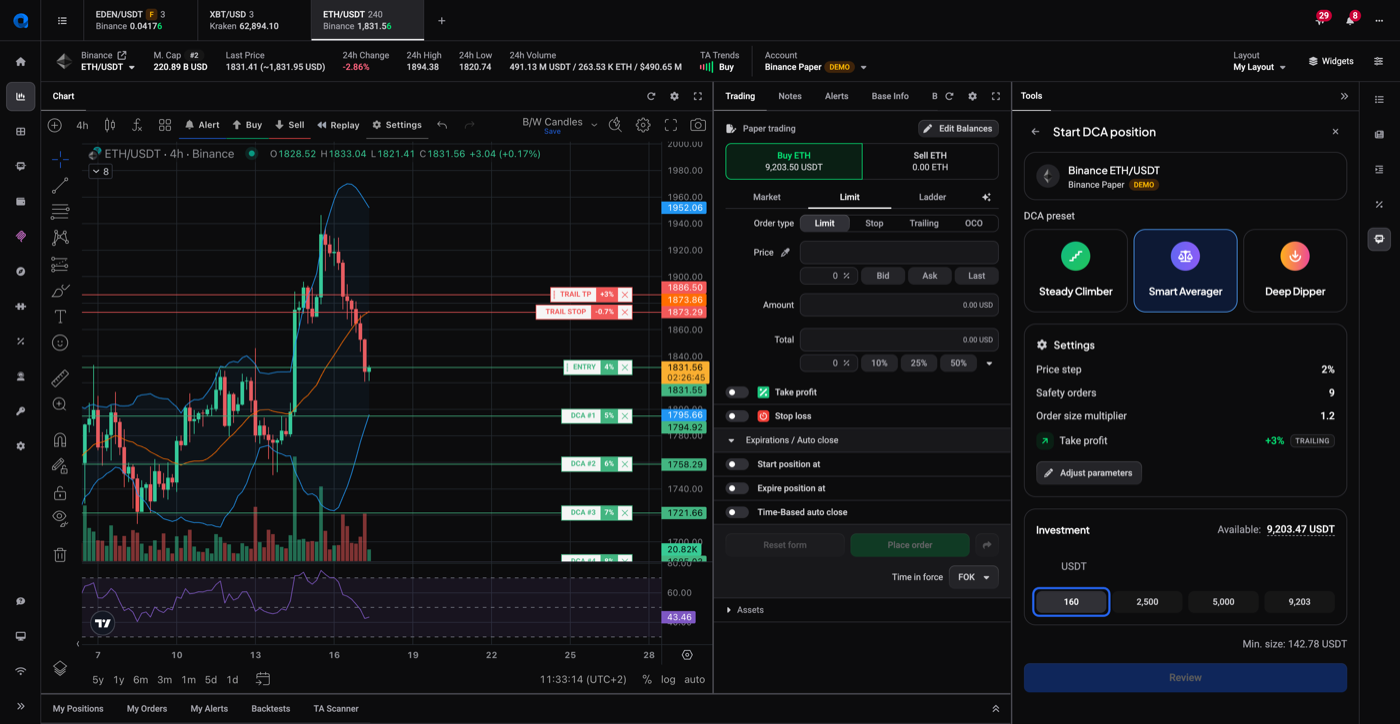Select the brush drawing tool
This screenshot has height=724, width=1400.
tap(60, 291)
